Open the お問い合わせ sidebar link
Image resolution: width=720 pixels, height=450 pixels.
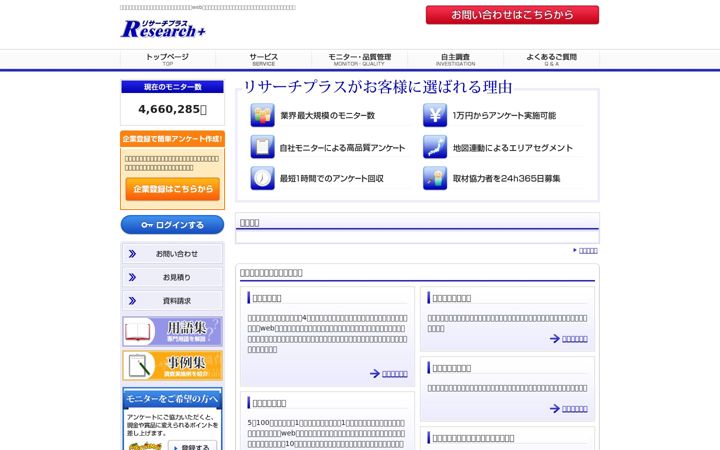172,253
